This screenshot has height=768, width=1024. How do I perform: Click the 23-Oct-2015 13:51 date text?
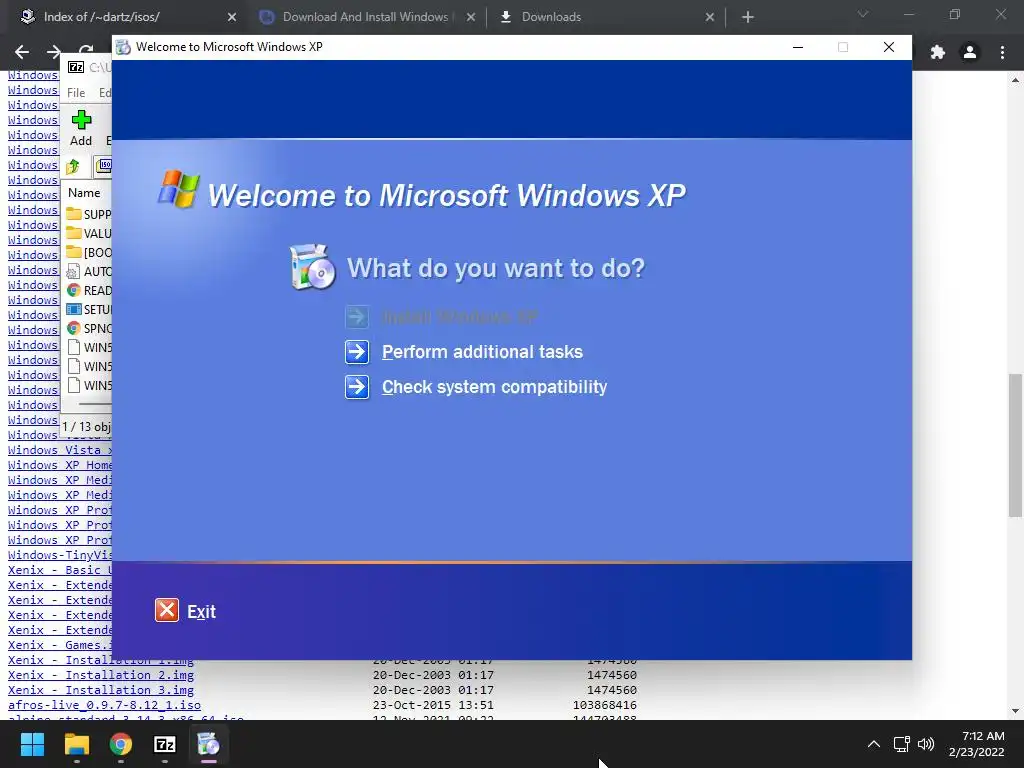coord(433,705)
